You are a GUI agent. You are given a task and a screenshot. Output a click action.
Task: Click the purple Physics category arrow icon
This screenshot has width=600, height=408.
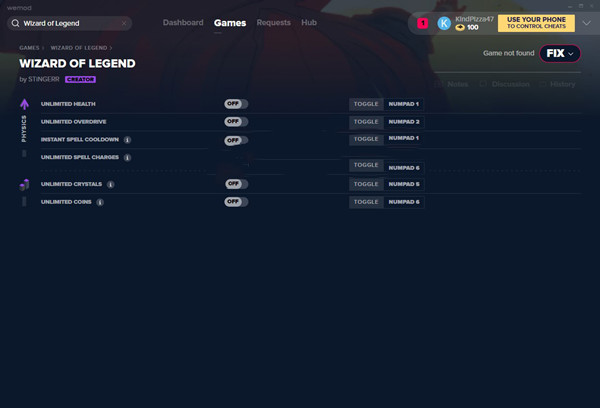[24, 104]
